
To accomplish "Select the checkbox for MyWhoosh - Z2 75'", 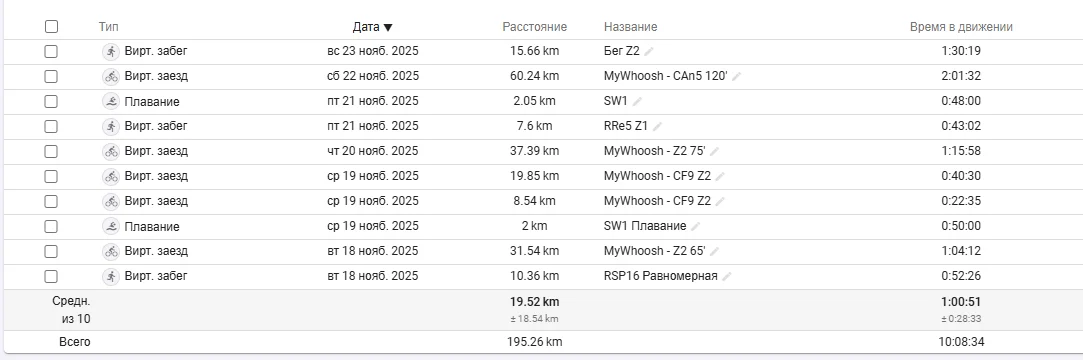I will click(x=51, y=151).
